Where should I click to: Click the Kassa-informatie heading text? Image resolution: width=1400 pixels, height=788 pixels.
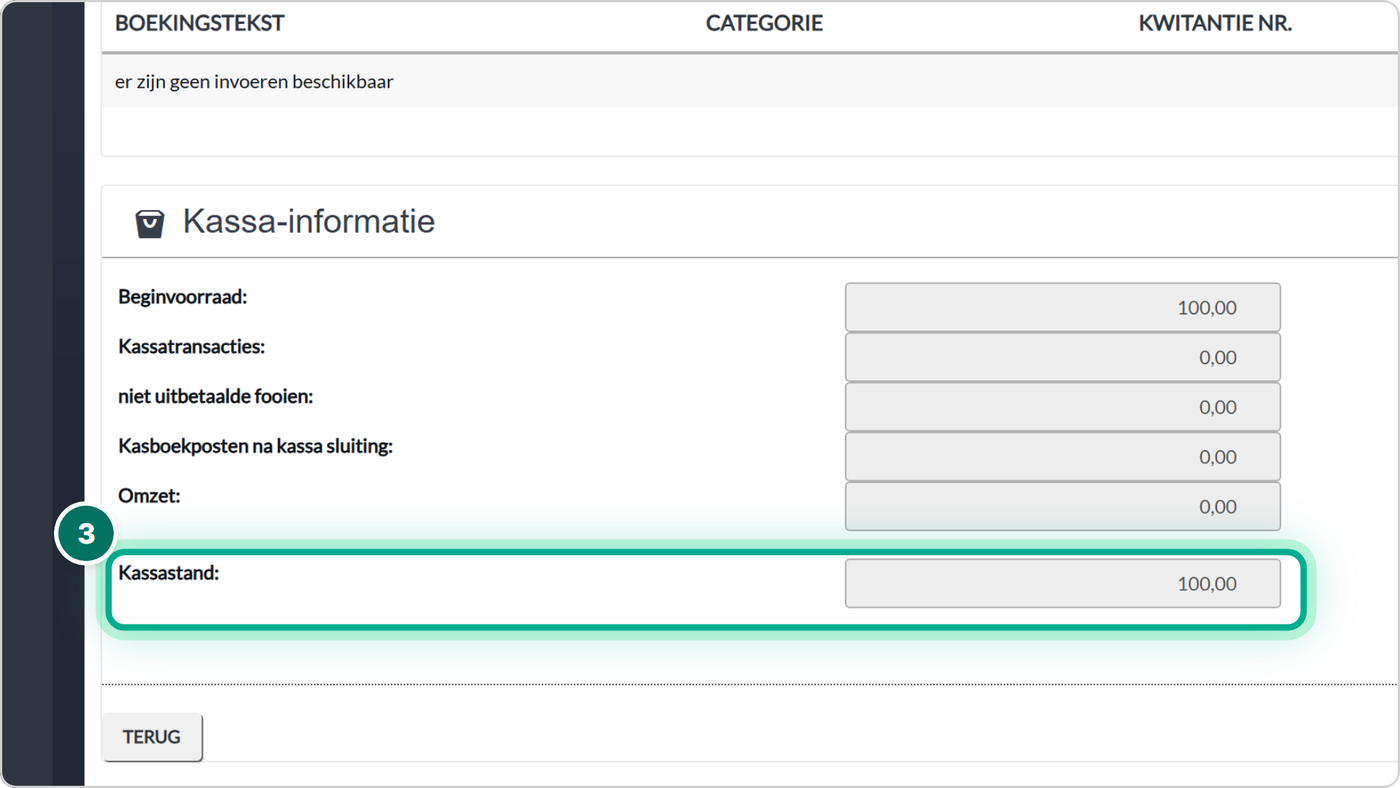click(308, 221)
